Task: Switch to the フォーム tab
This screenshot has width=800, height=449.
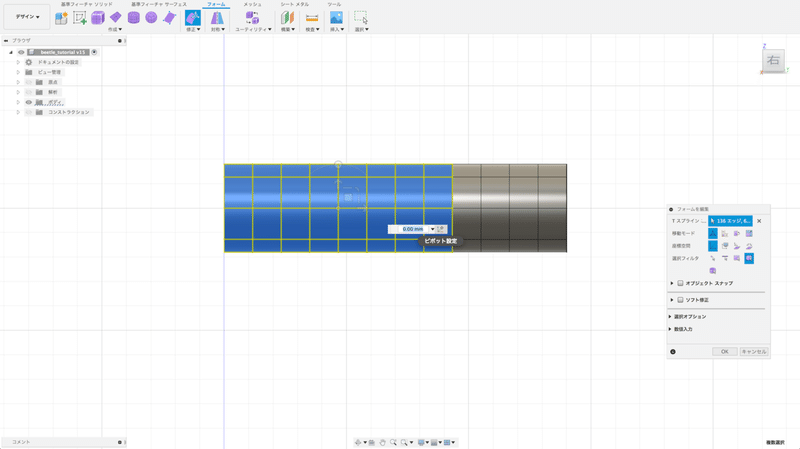Action: [216, 4]
